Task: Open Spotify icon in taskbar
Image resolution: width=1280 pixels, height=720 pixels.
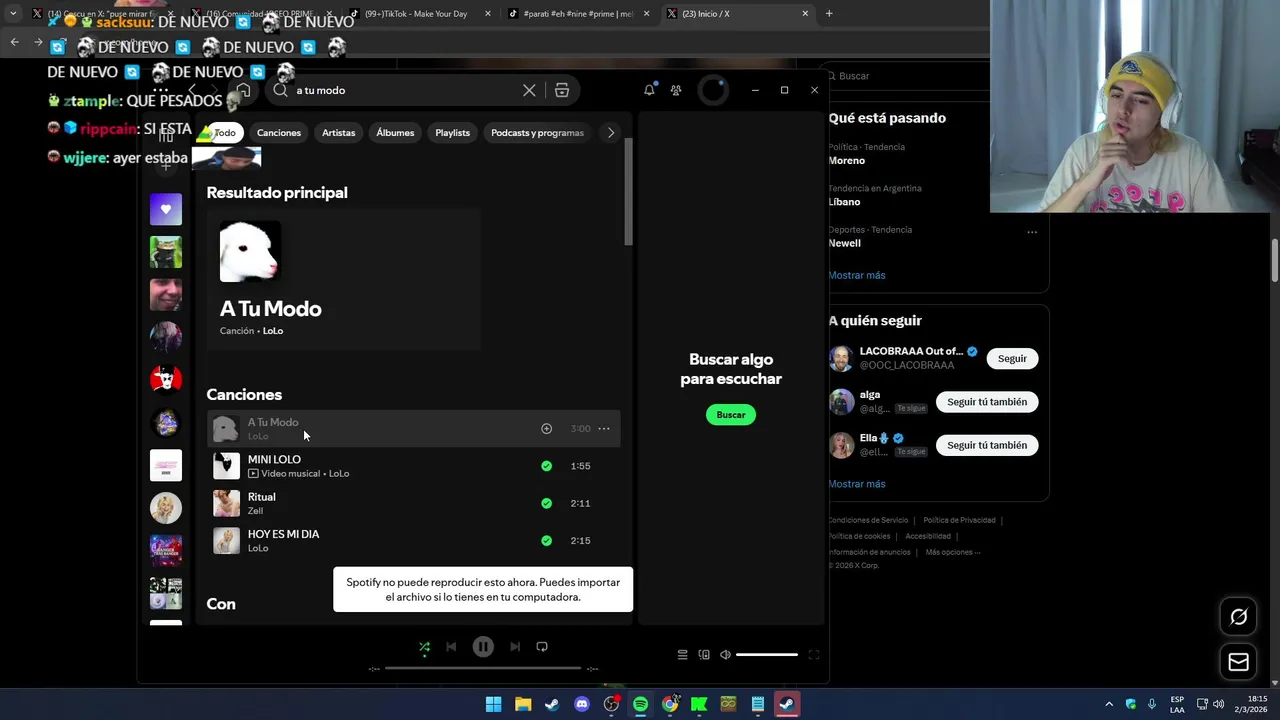Action: [640, 704]
